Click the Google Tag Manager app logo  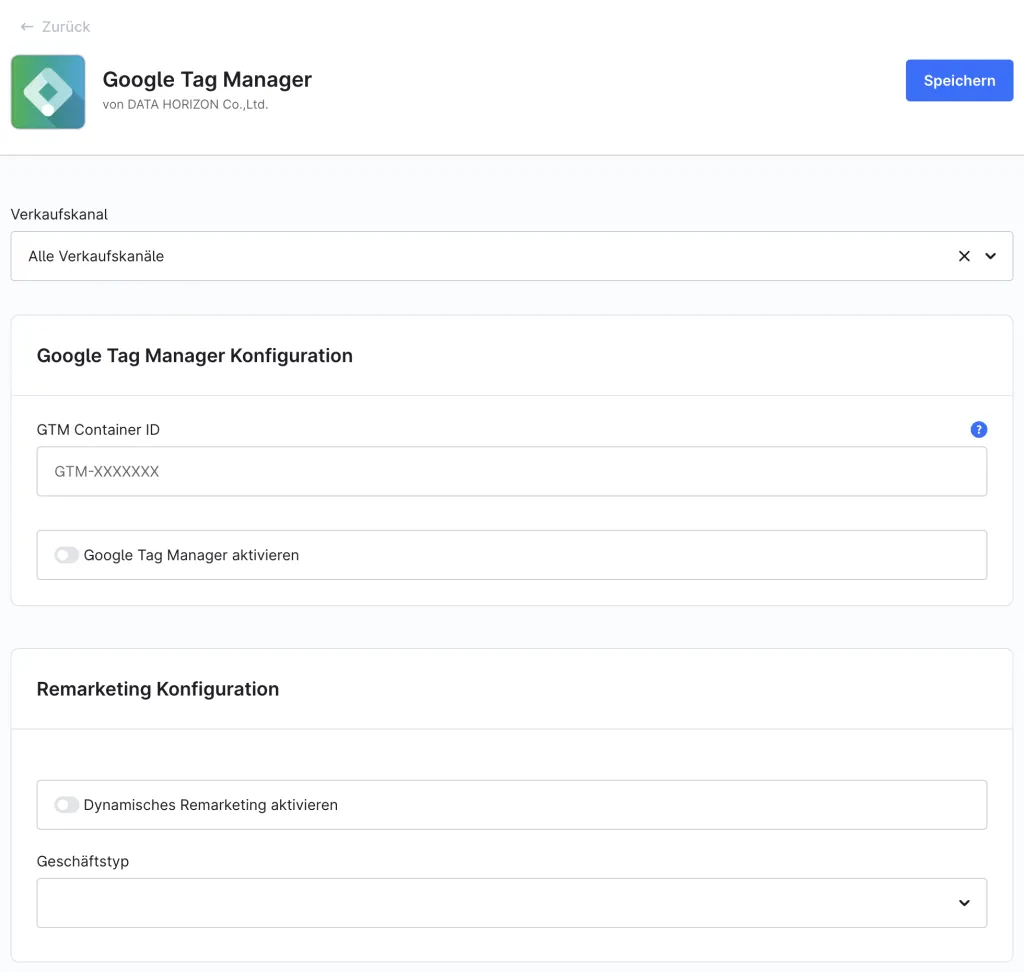[x=48, y=91]
